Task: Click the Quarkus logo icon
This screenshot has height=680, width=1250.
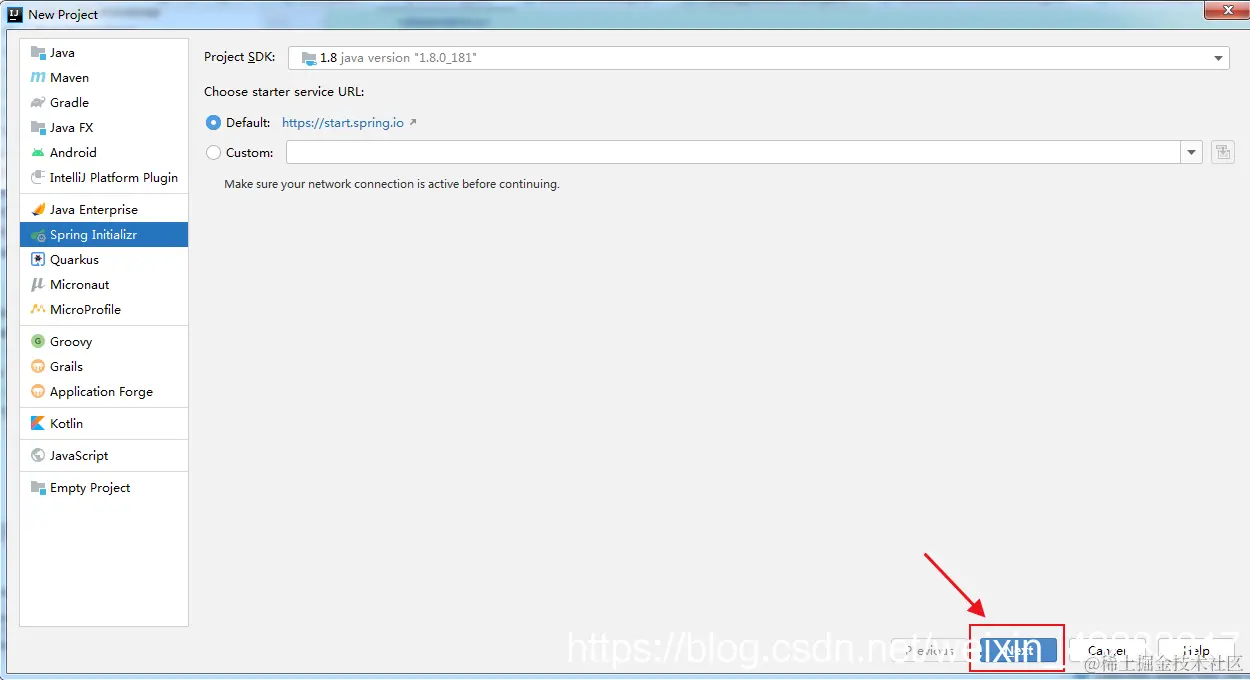Action: click(x=38, y=260)
